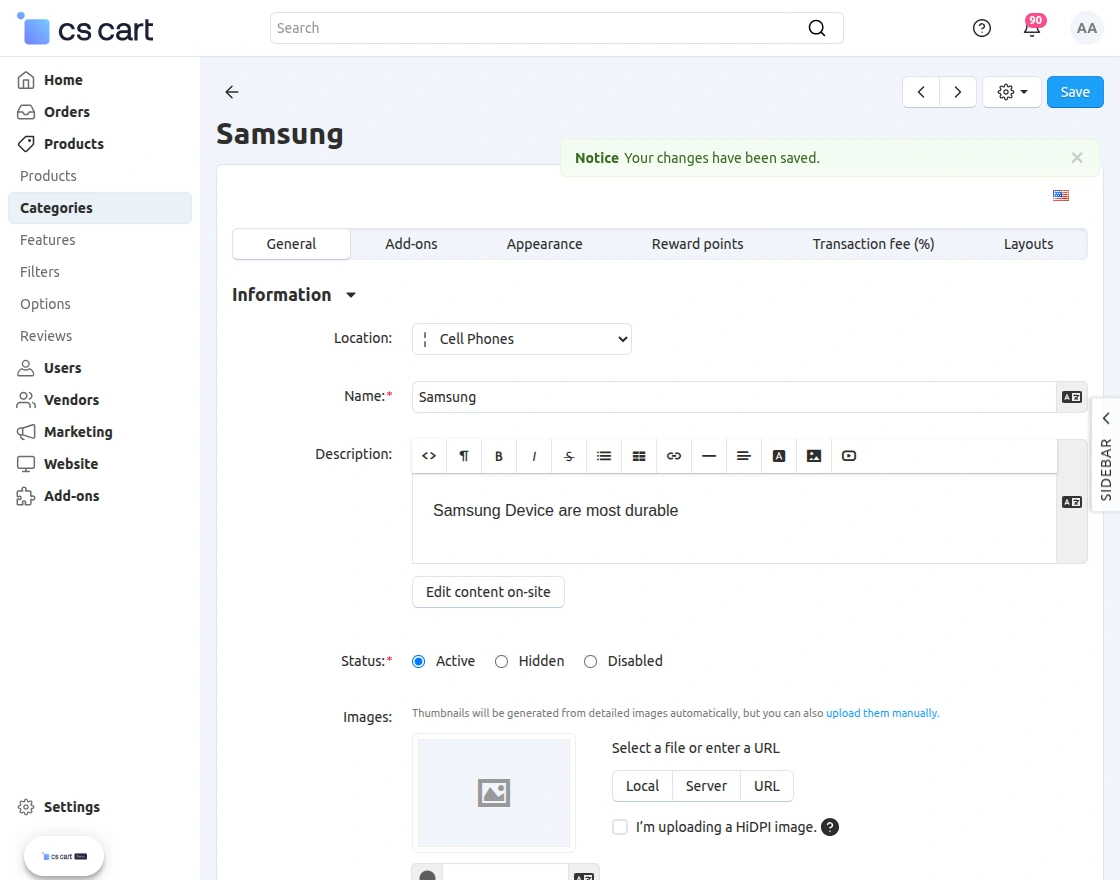Click the upload them manually link
Image resolution: width=1120 pixels, height=880 pixels.
tap(882, 713)
